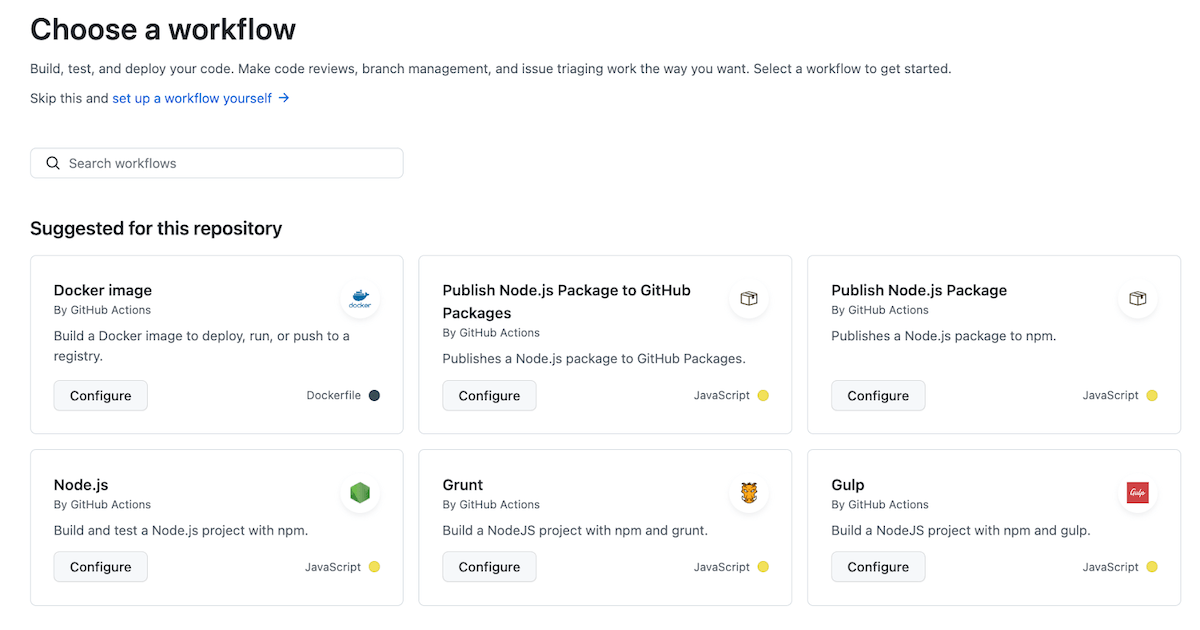Configure the Grunt workflow
1200x630 pixels.
(489, 566)
